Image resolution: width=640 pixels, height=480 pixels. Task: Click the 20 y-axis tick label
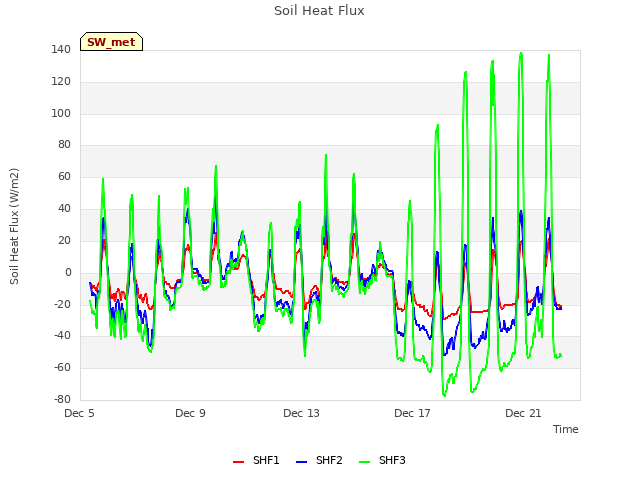64,240
